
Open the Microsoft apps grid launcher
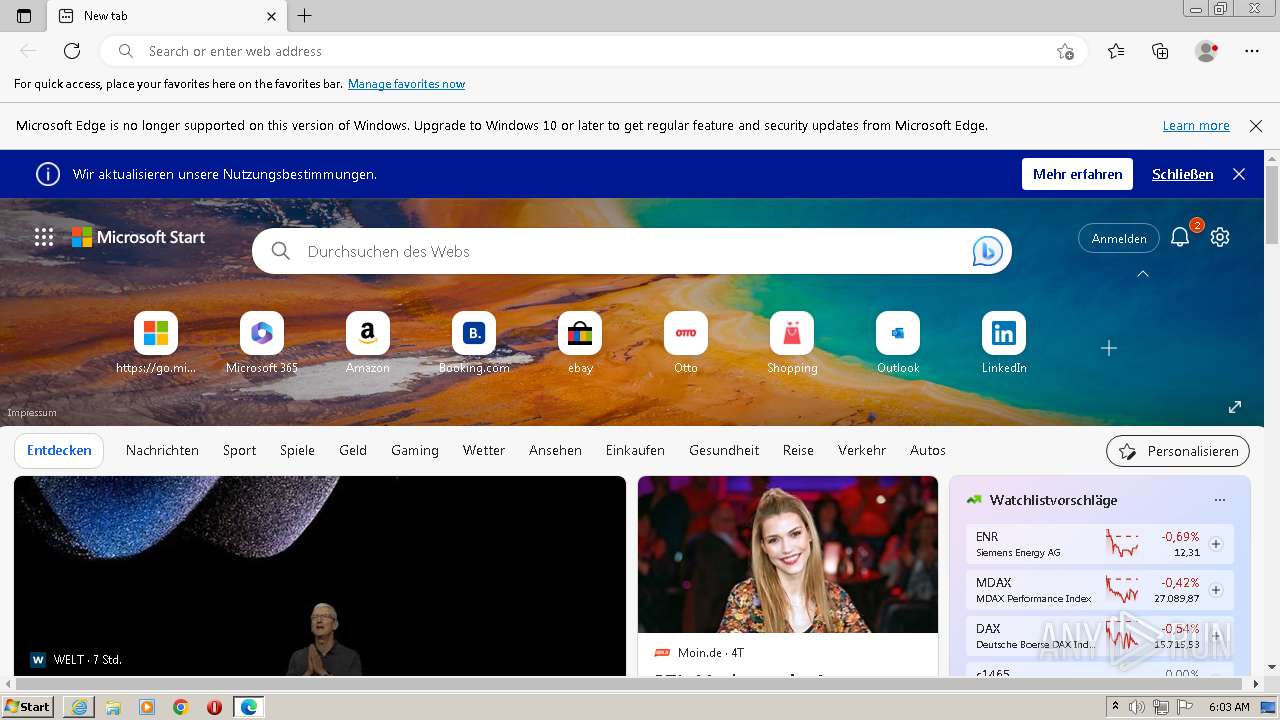pyautogui.click(x=44, y=237)
